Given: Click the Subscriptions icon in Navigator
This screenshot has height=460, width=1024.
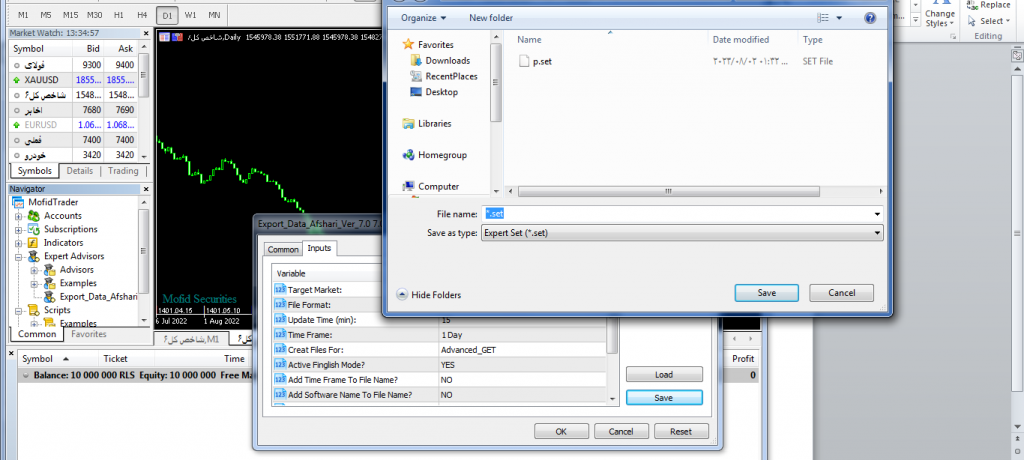Looking at the screenshot, I should tap(33, 229).
